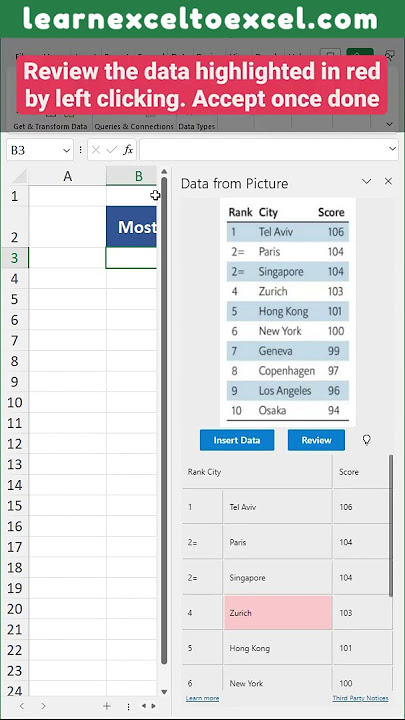This screenshot has width=405, height=720.
Task: Click the Insert Data button
Action: (x=237, y=440)
